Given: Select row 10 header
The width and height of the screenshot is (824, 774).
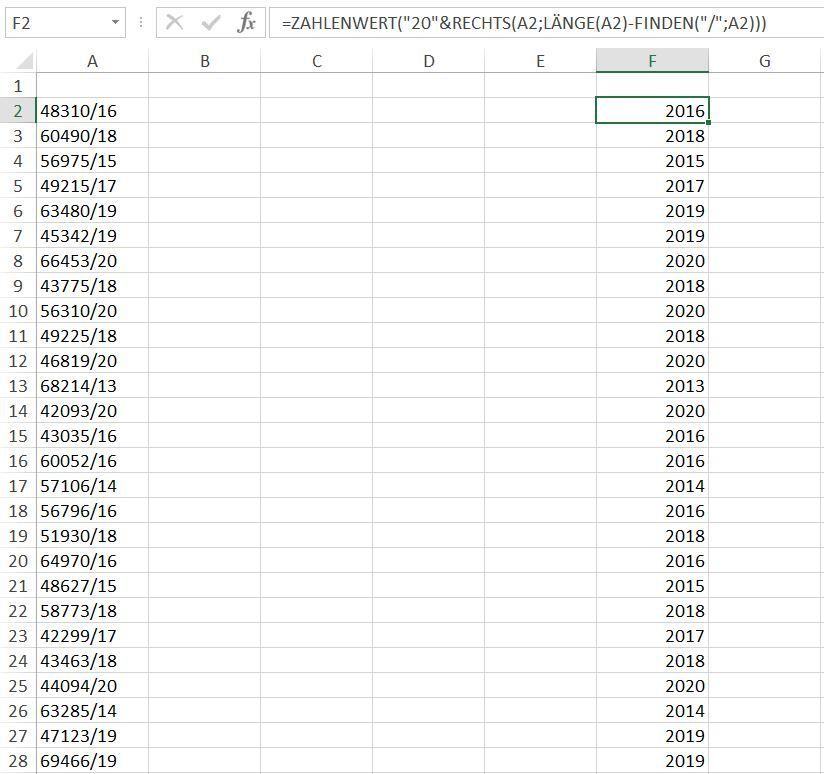Looking at the screenshot, I should (18, 311).
